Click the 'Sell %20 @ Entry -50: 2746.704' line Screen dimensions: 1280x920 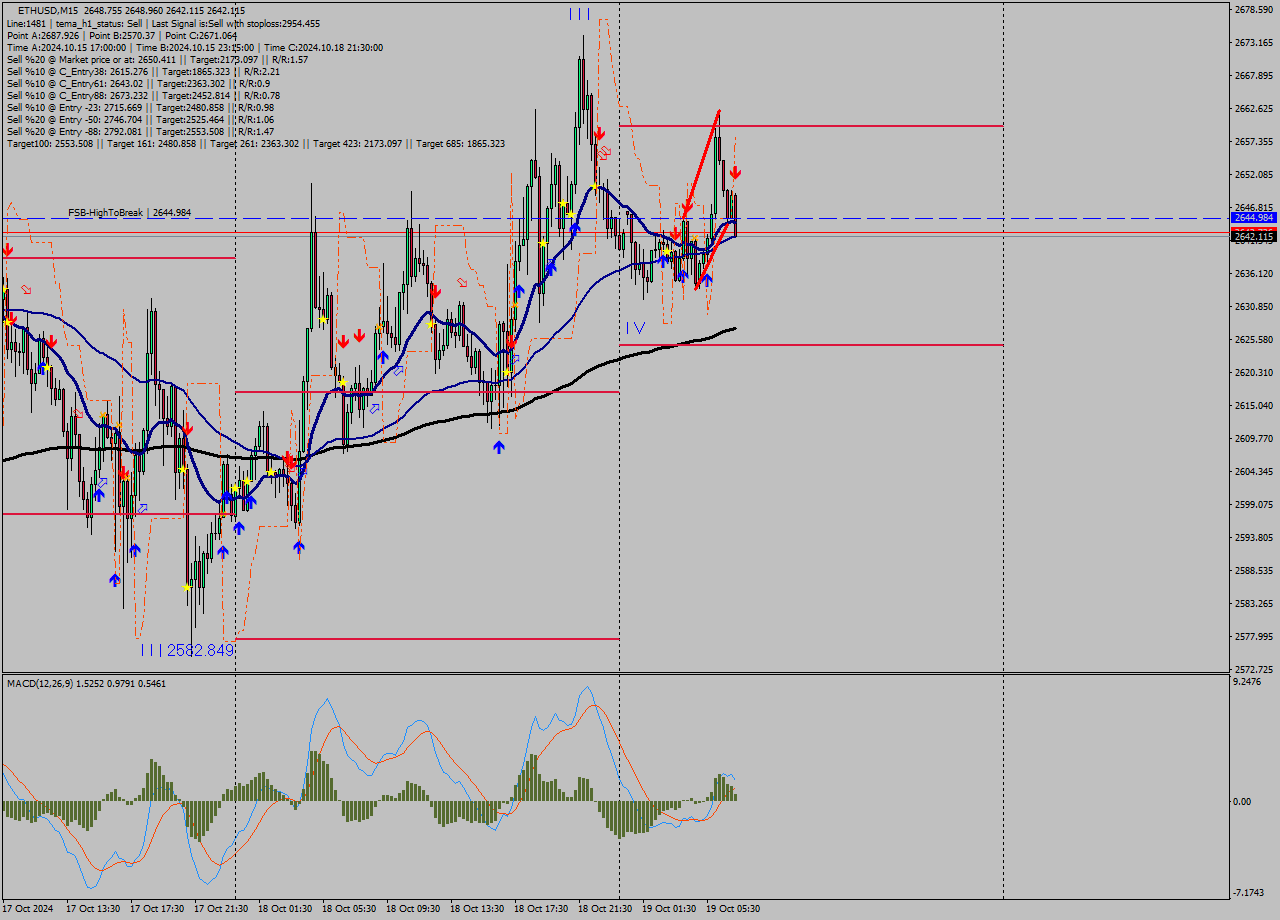click(x=141, y=120)
